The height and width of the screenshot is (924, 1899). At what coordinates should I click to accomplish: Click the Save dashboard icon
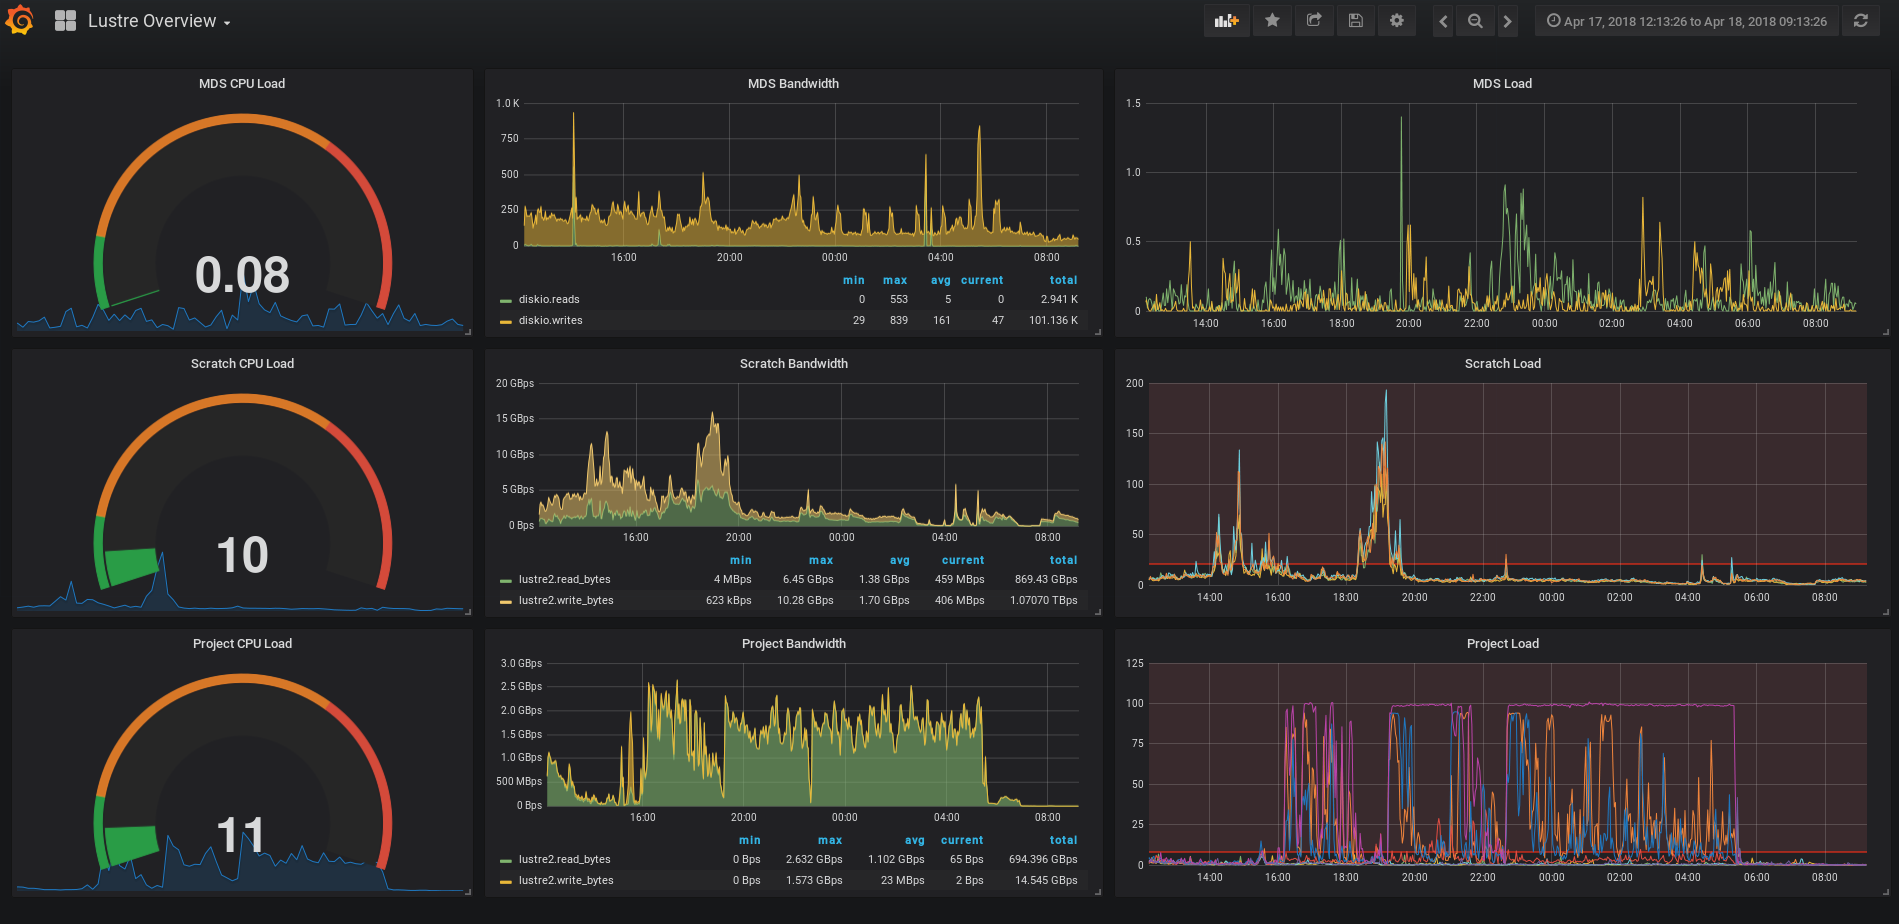coord(1356,21)
